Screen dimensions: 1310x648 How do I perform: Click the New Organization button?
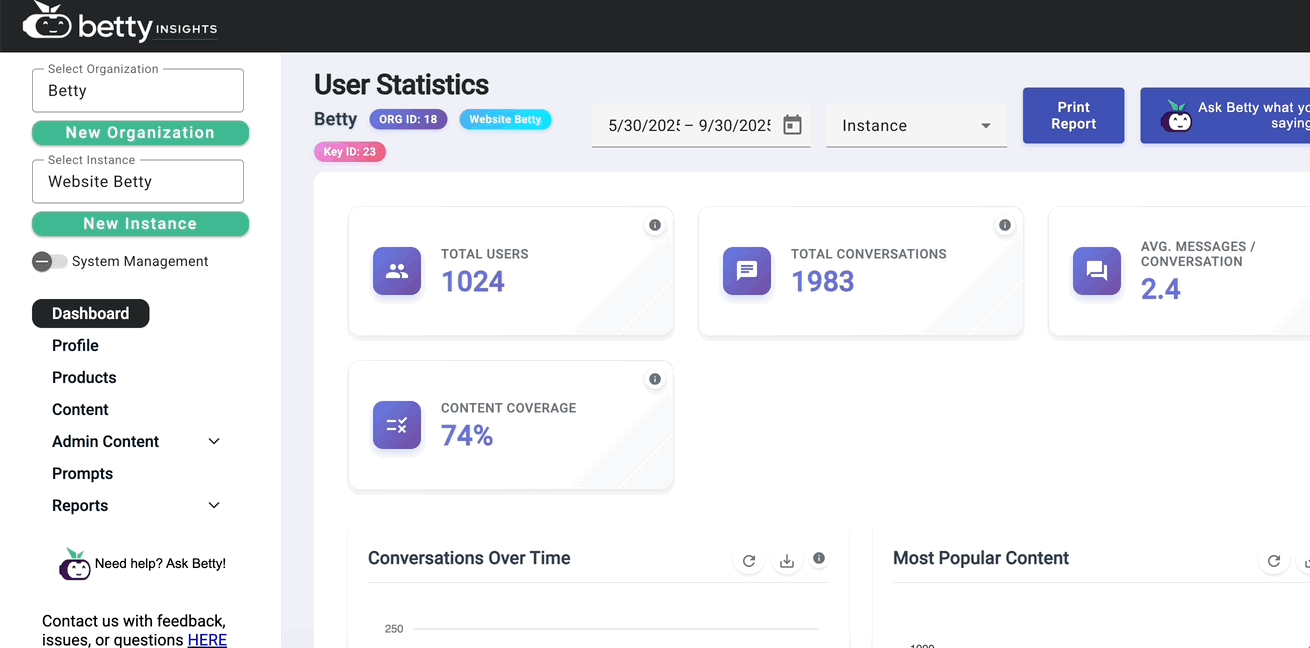(140, 133)
